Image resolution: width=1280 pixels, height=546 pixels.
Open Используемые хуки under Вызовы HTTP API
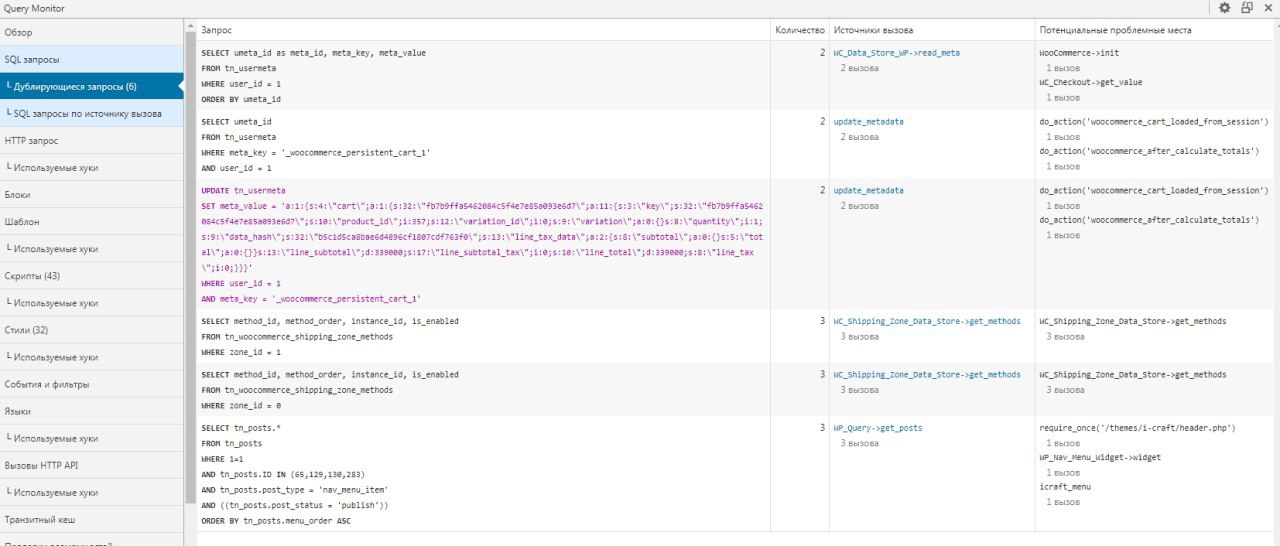tap(92, 491)
